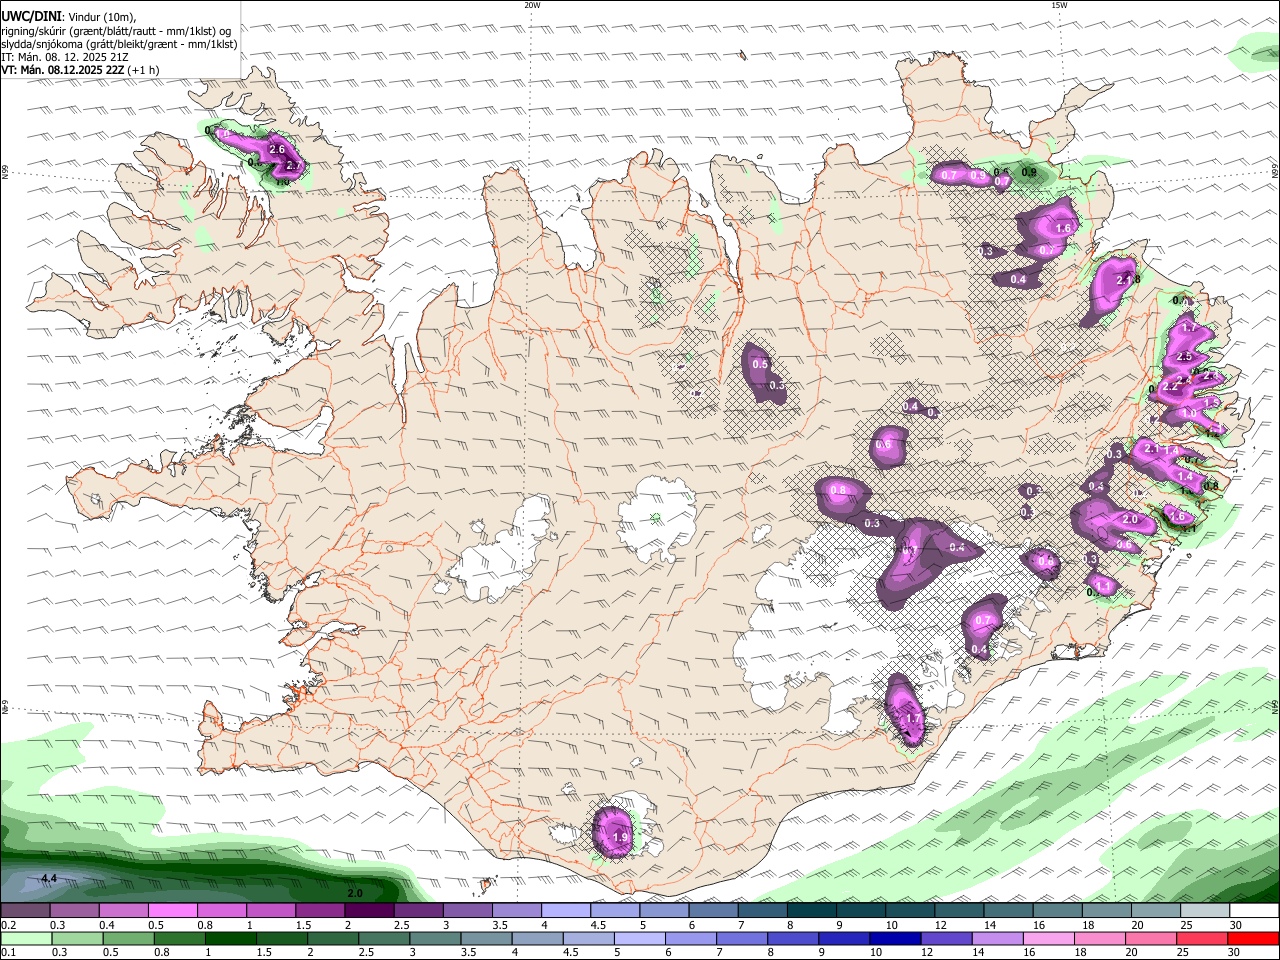Click the 1.9 value on the southern glacier
The image size is (1280, 960).
point(619,837)
